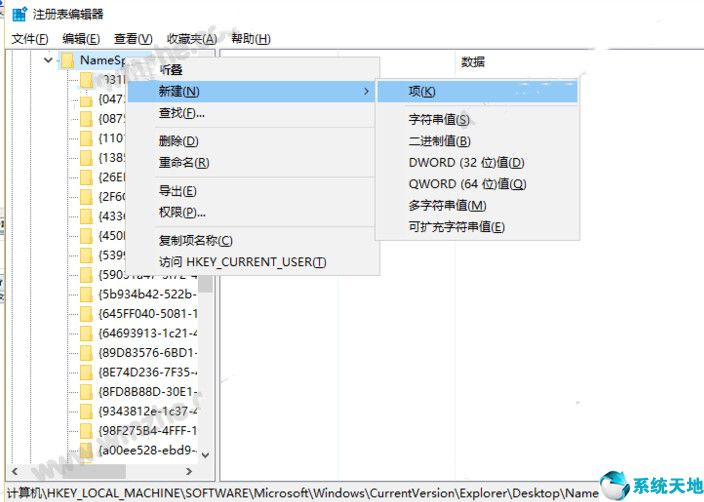Collapse the NameSpace tree node arrow
Image resolution: width=704 pixels, height=502 pixels.
click(48, 60)
